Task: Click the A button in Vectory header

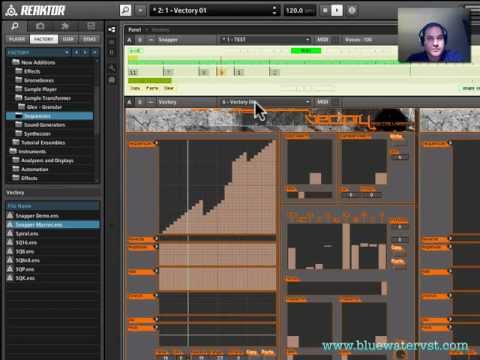Action: click(x=130, y=102)
